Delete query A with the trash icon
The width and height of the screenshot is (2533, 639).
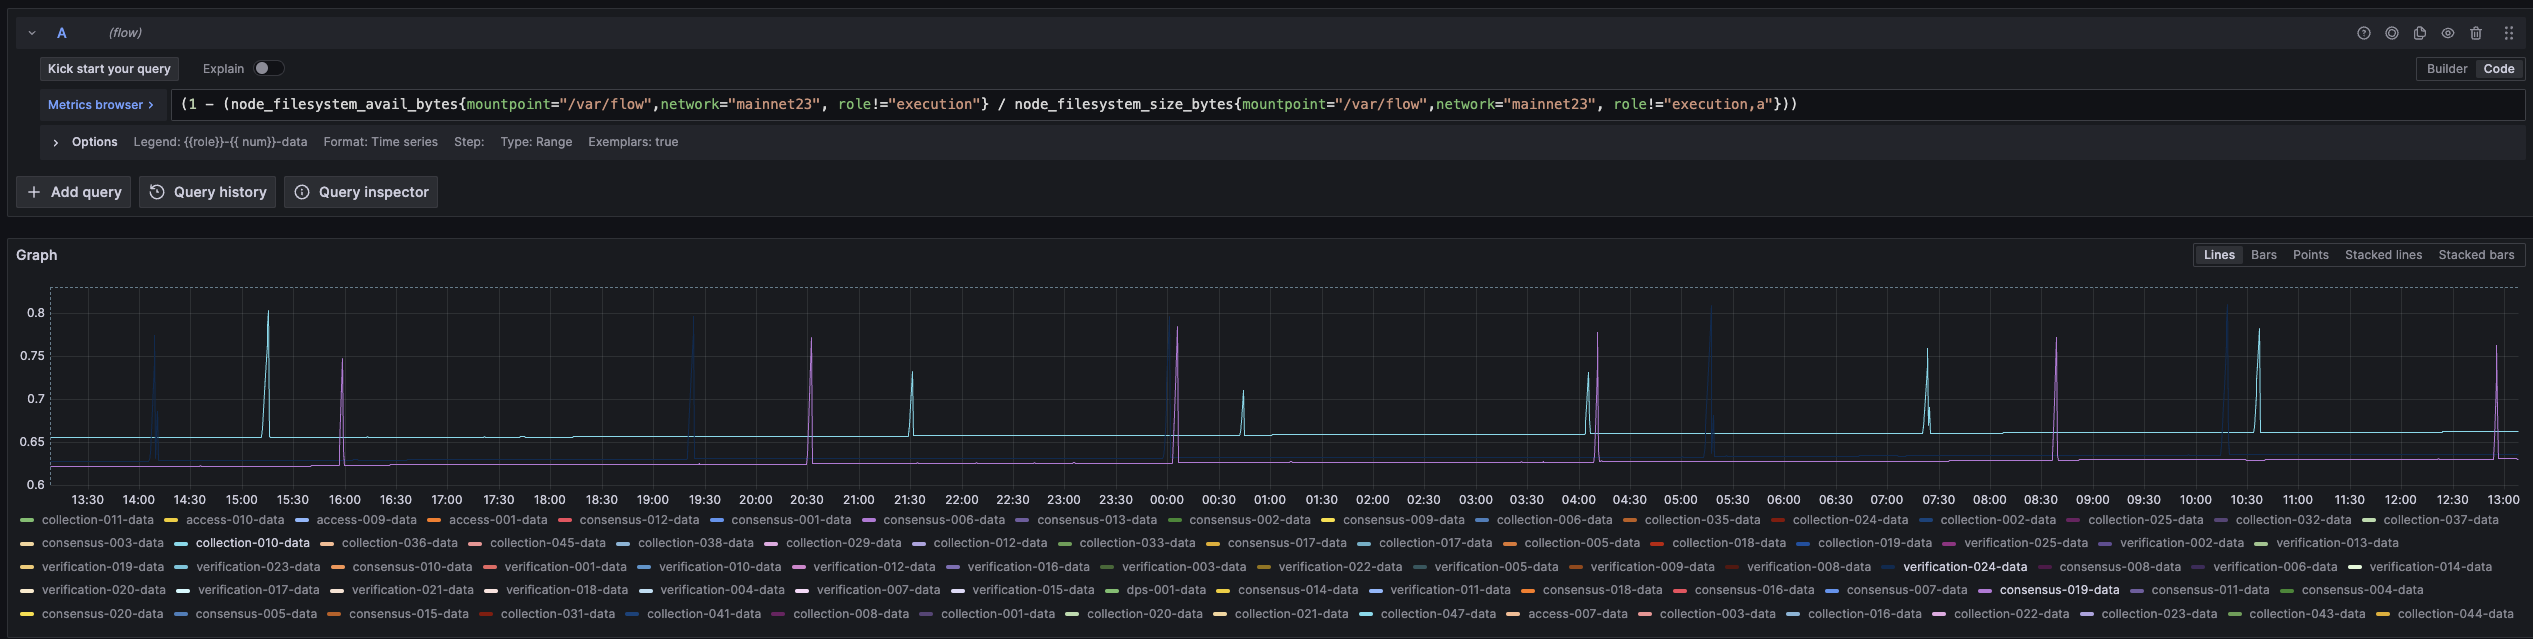[2475, 33]
